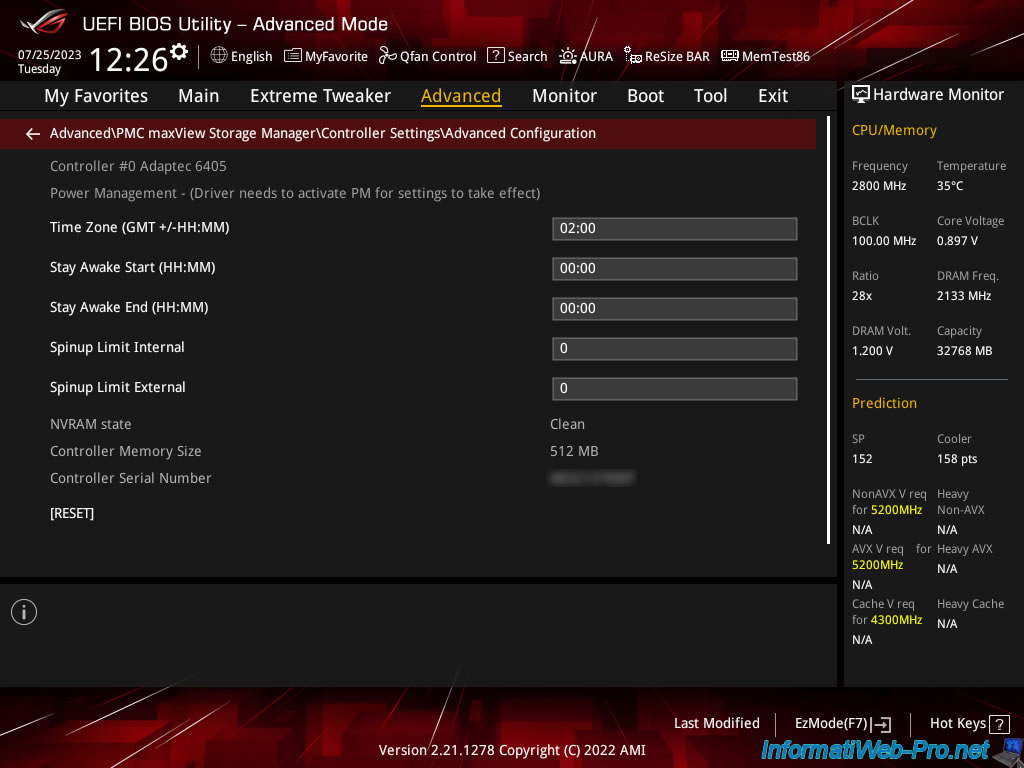Open Extreme Tweaker tab
This screenshot has height=768, width=1024.
pos(321,96)
